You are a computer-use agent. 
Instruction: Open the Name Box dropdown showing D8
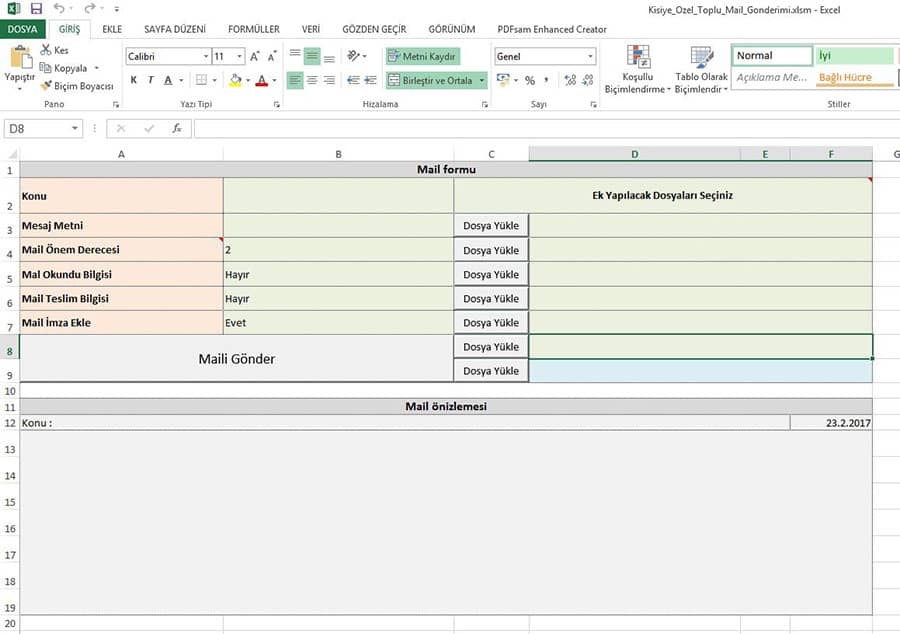click(76, 128)
